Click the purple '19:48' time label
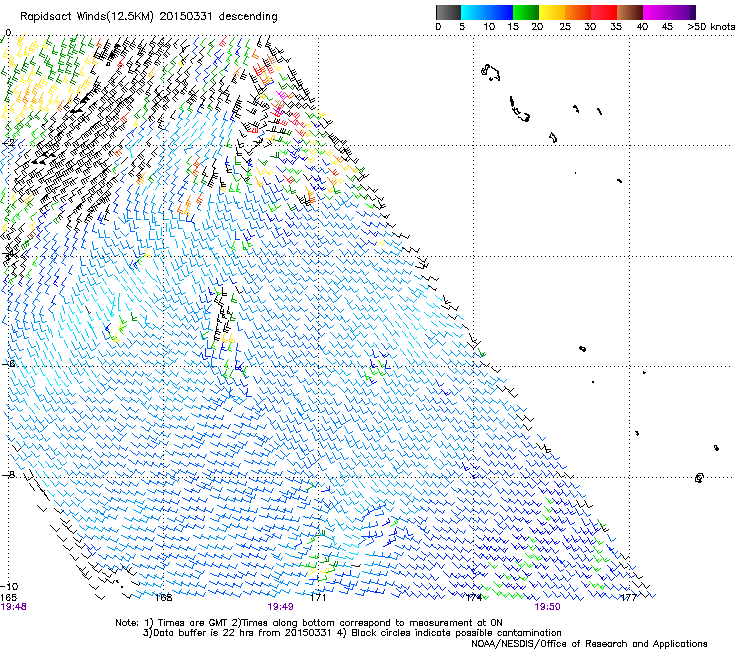 click(x=14, y=607)
